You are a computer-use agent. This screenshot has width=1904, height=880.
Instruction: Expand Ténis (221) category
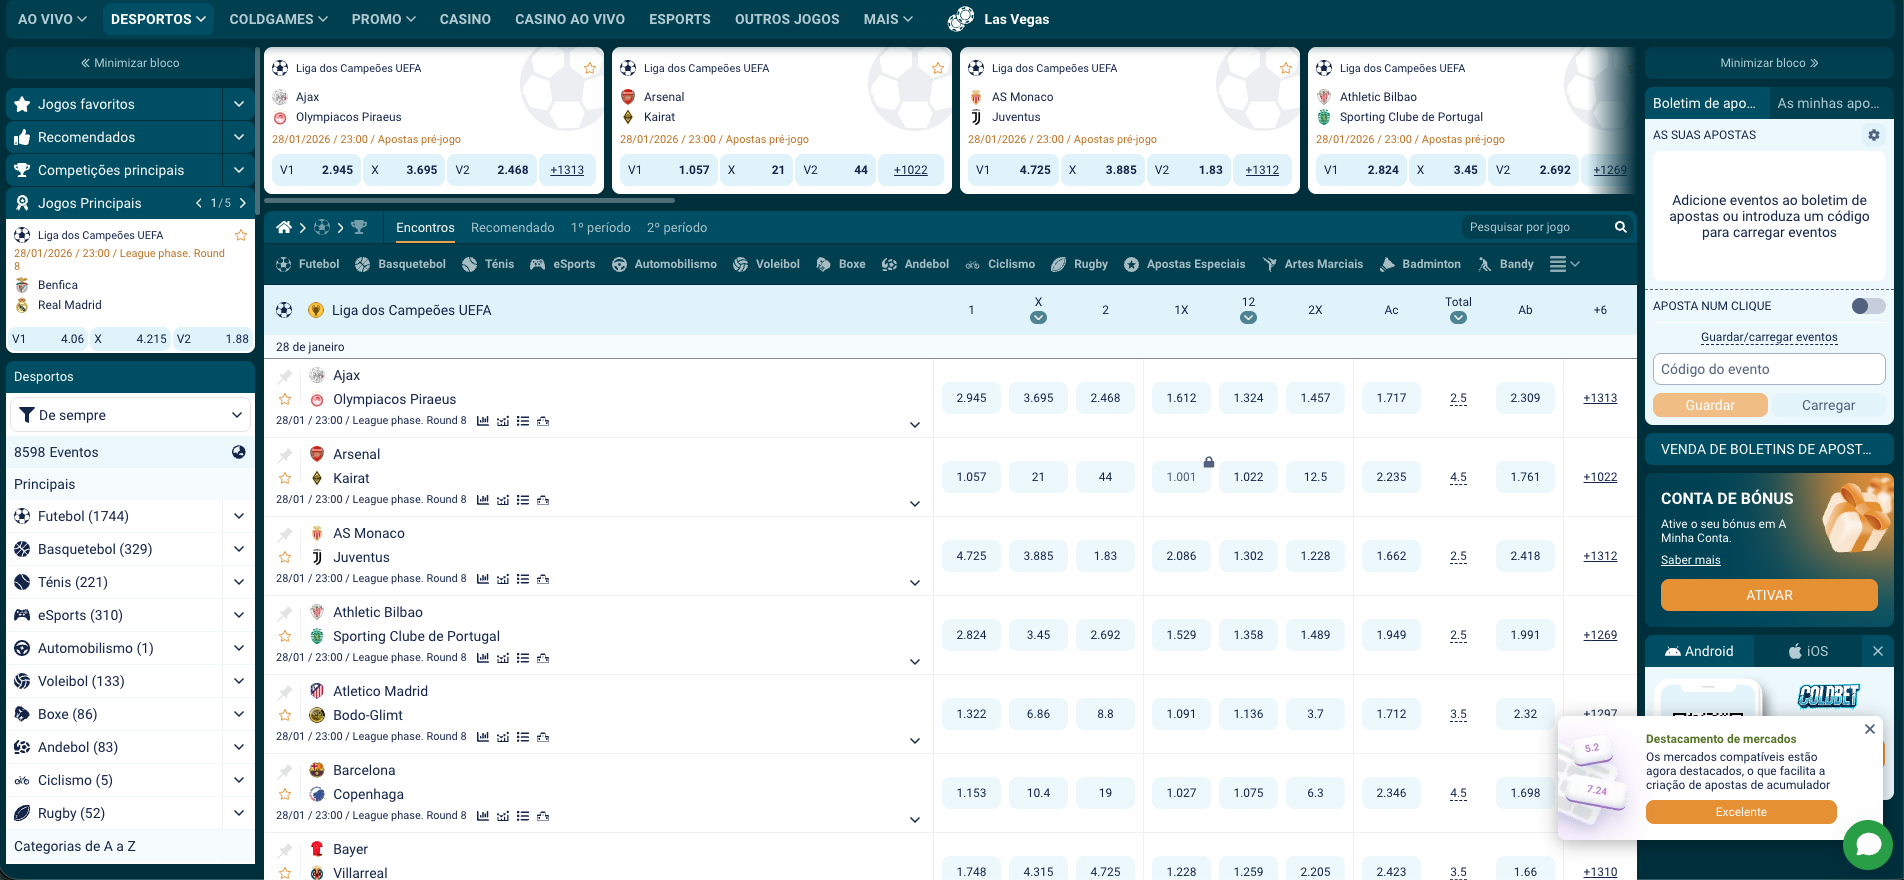tap(238, 582)
